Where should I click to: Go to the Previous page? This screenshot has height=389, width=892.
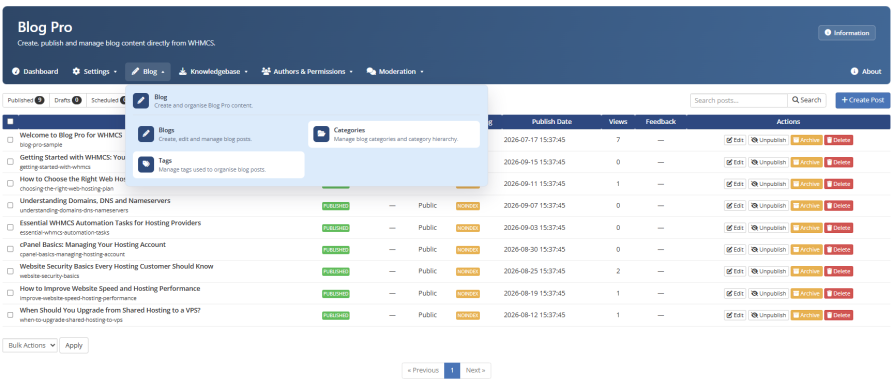423,370
